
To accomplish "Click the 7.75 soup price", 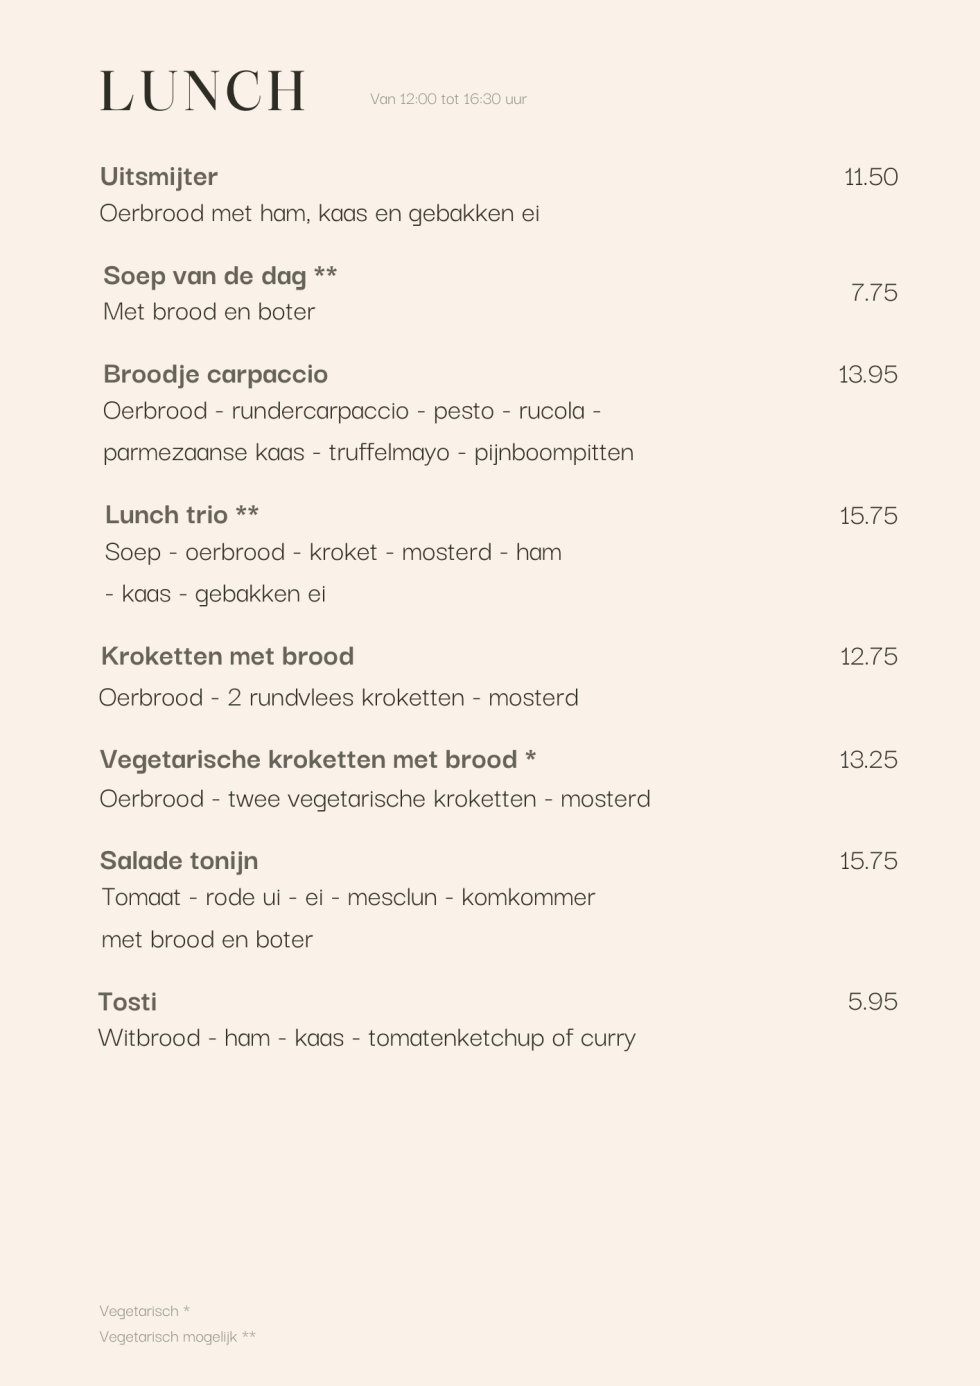I will (873, 292).
